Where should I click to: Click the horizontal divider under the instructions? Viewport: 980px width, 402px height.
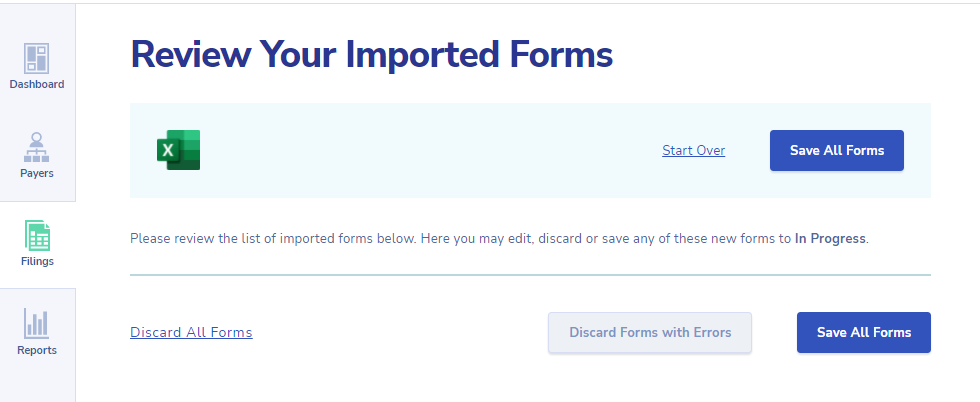click(x=530, y=274)
